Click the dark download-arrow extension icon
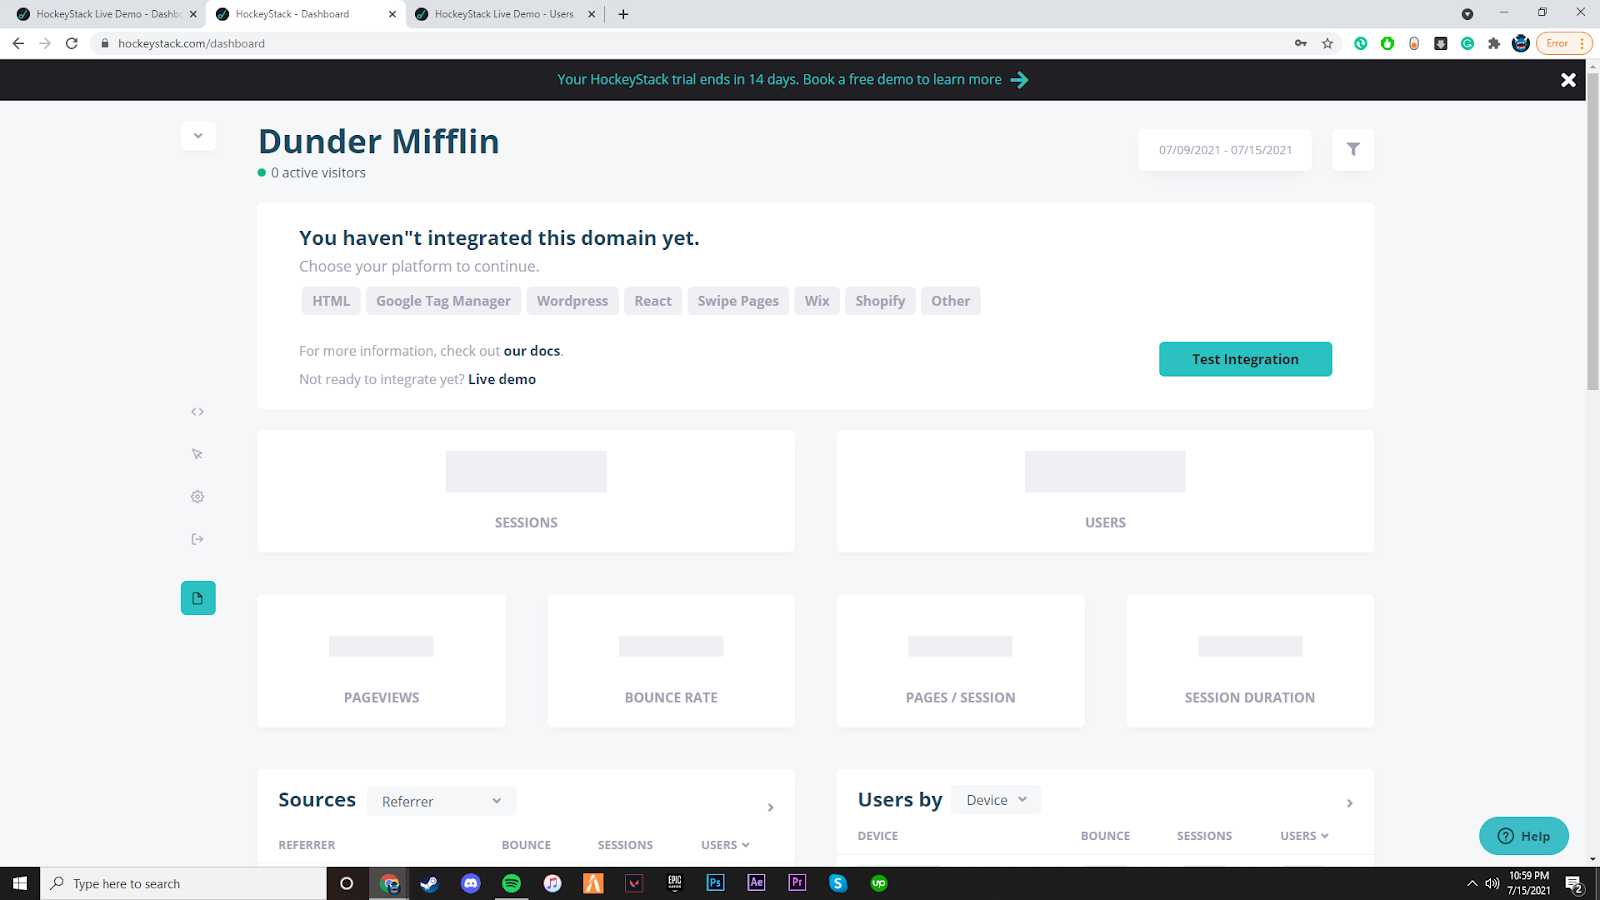This screenshot has height=900, width=1600. [x=1441, y=43]
